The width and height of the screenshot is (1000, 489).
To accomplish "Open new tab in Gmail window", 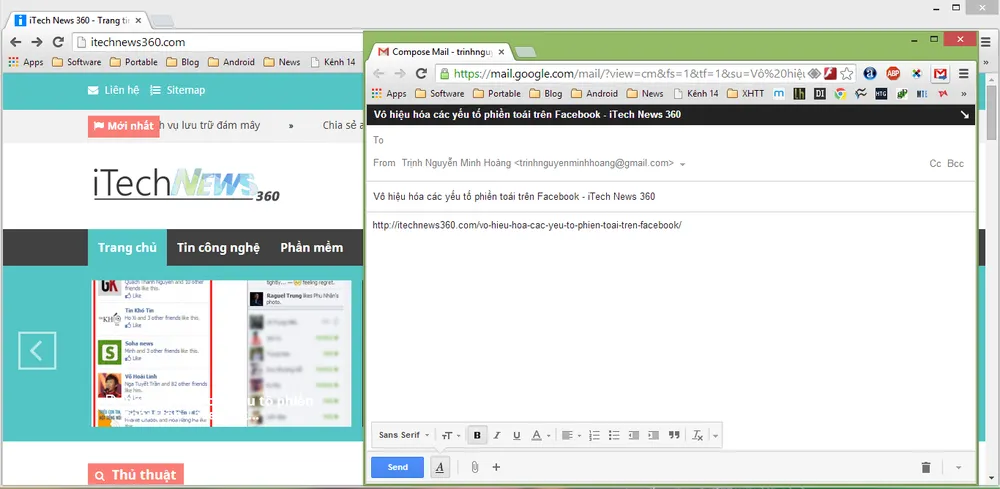I will (525, 52).
